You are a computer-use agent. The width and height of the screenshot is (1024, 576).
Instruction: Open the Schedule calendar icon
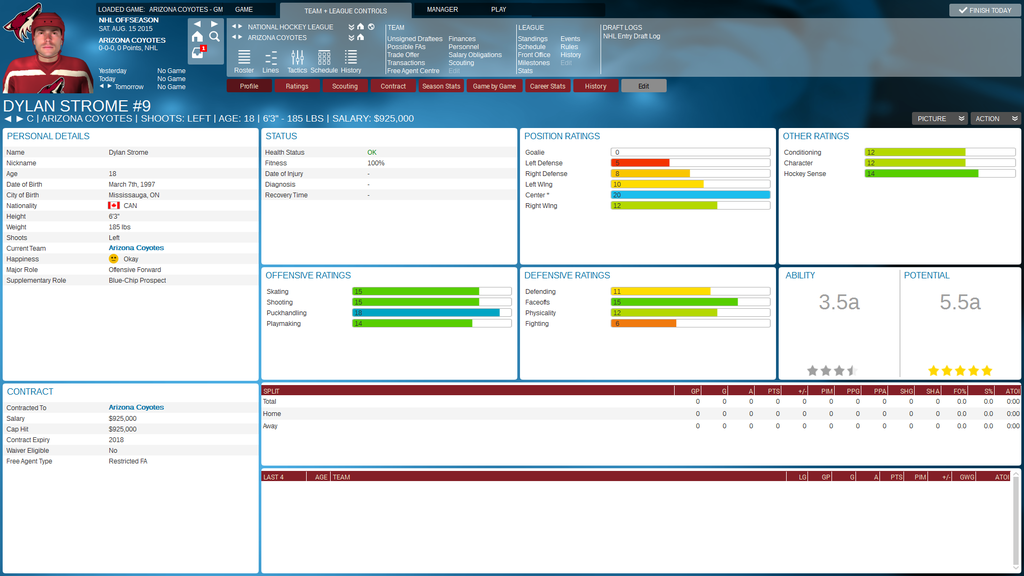coord(324,61)
